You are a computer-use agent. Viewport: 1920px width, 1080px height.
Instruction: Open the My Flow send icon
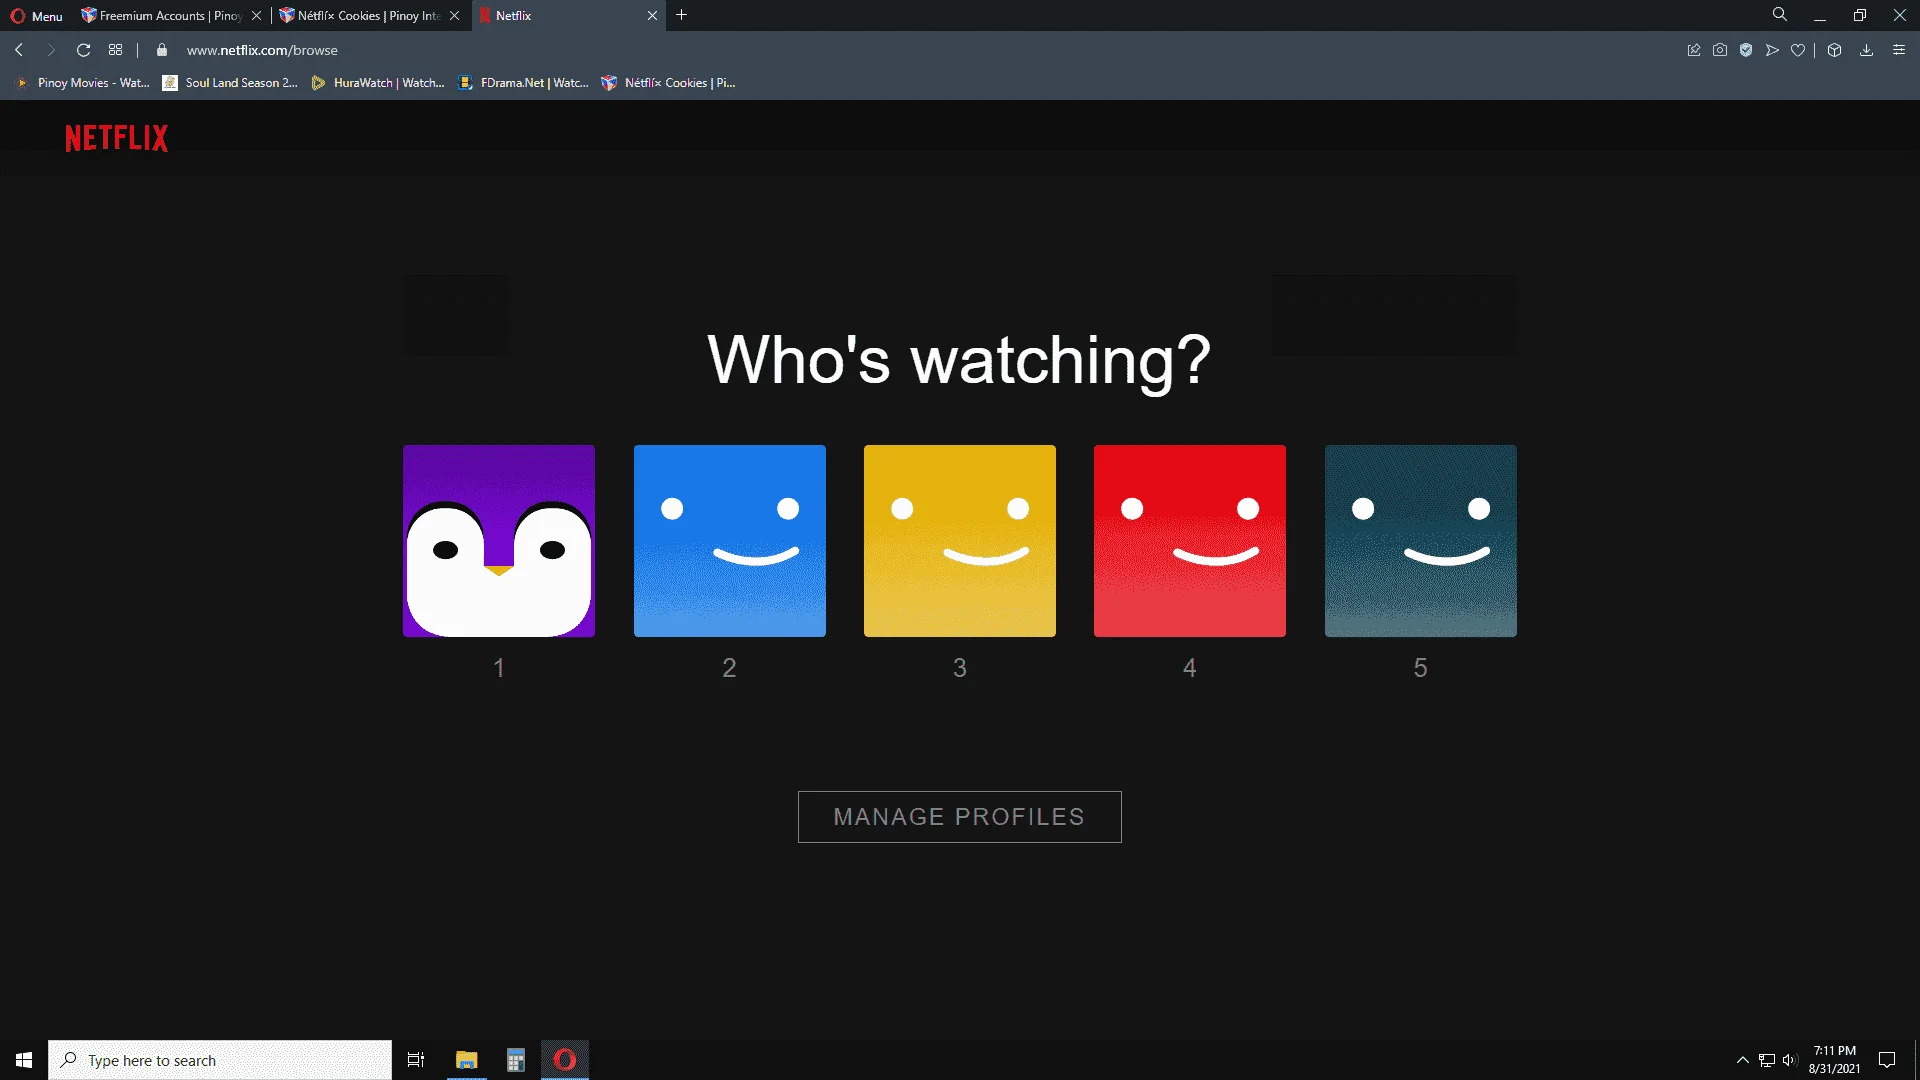[1772, 50]
